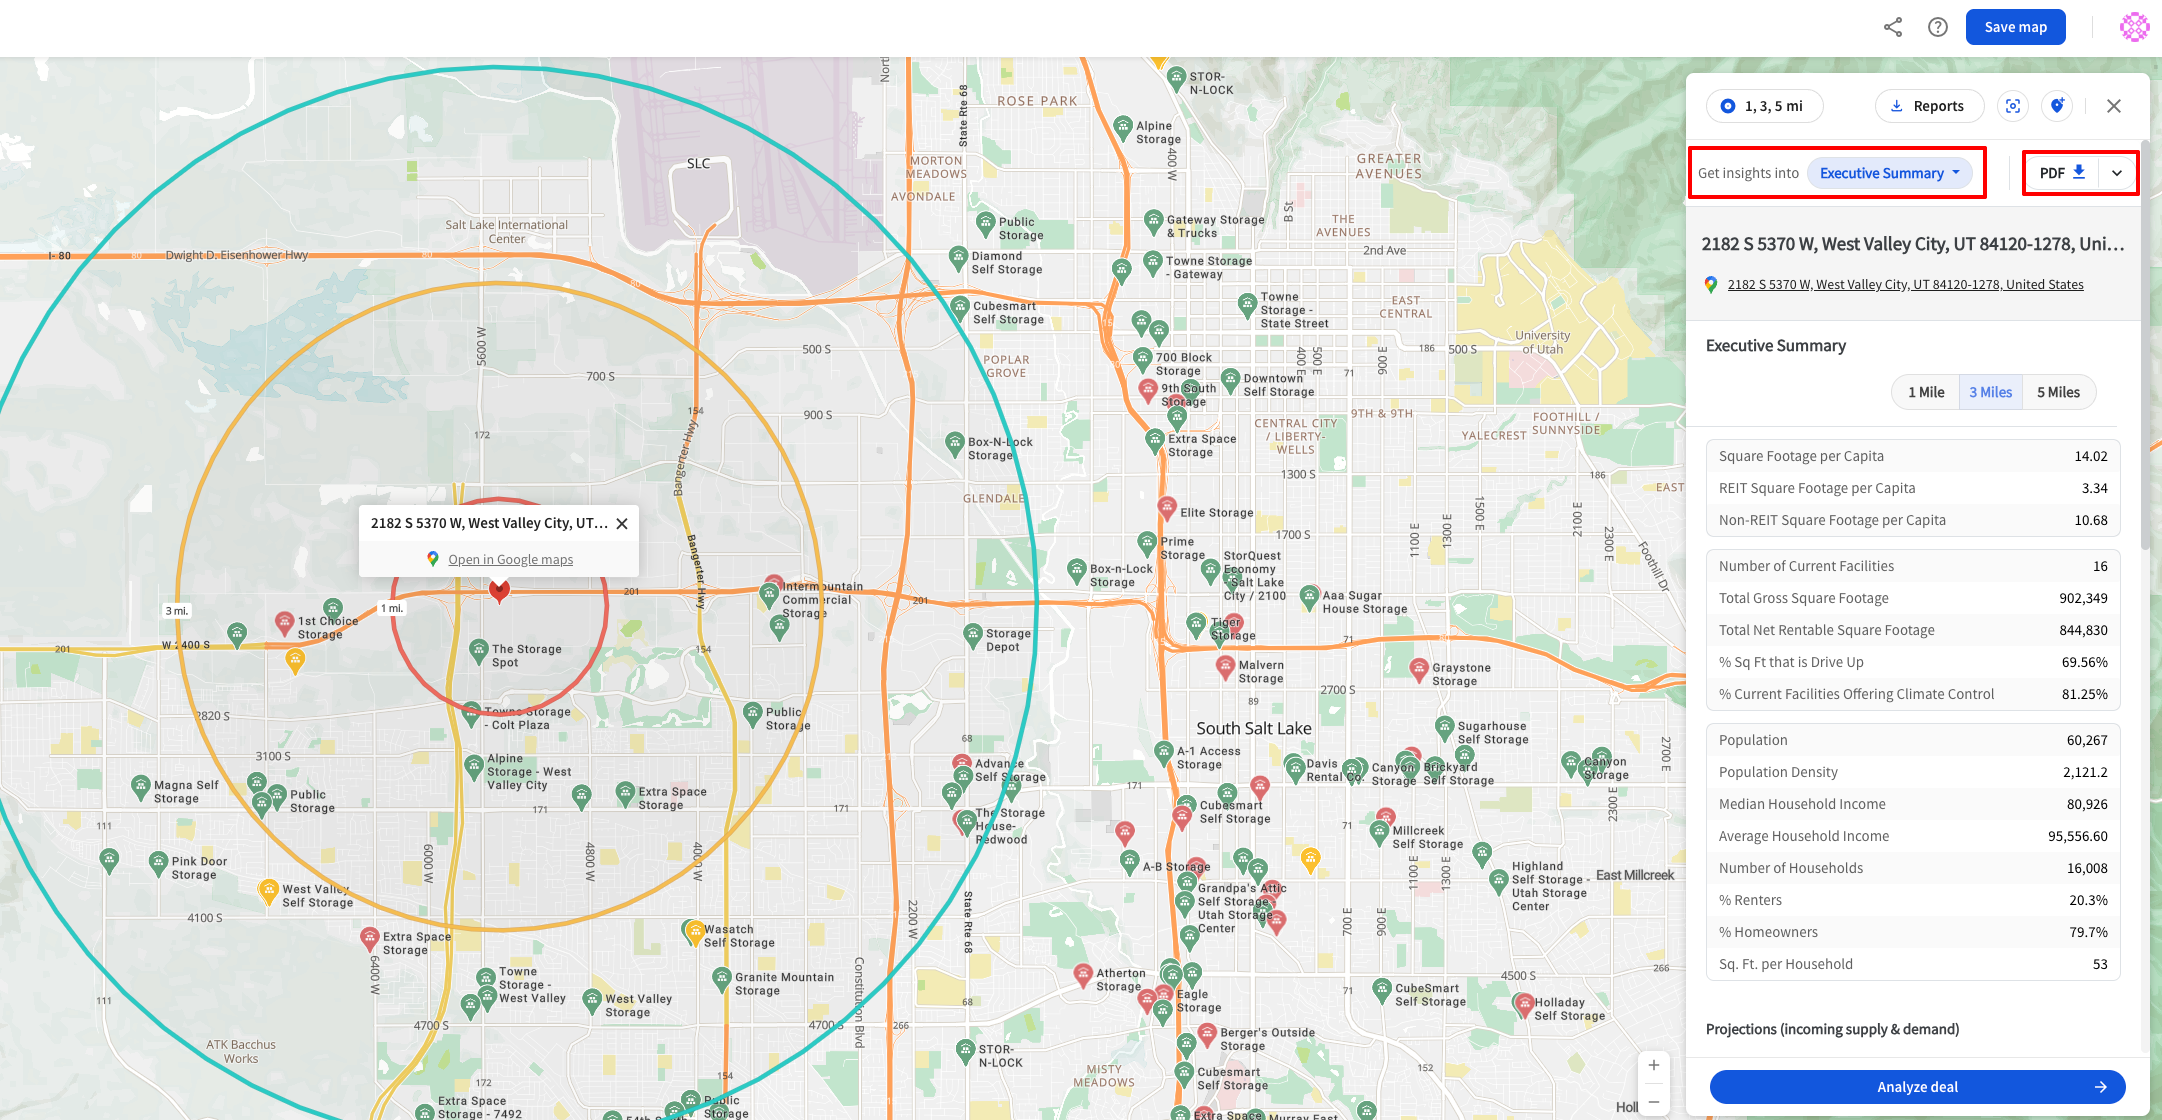Click the 3 mi. radius label on map
This screenshot has width=2162, height=1120.
pos(176,610)
